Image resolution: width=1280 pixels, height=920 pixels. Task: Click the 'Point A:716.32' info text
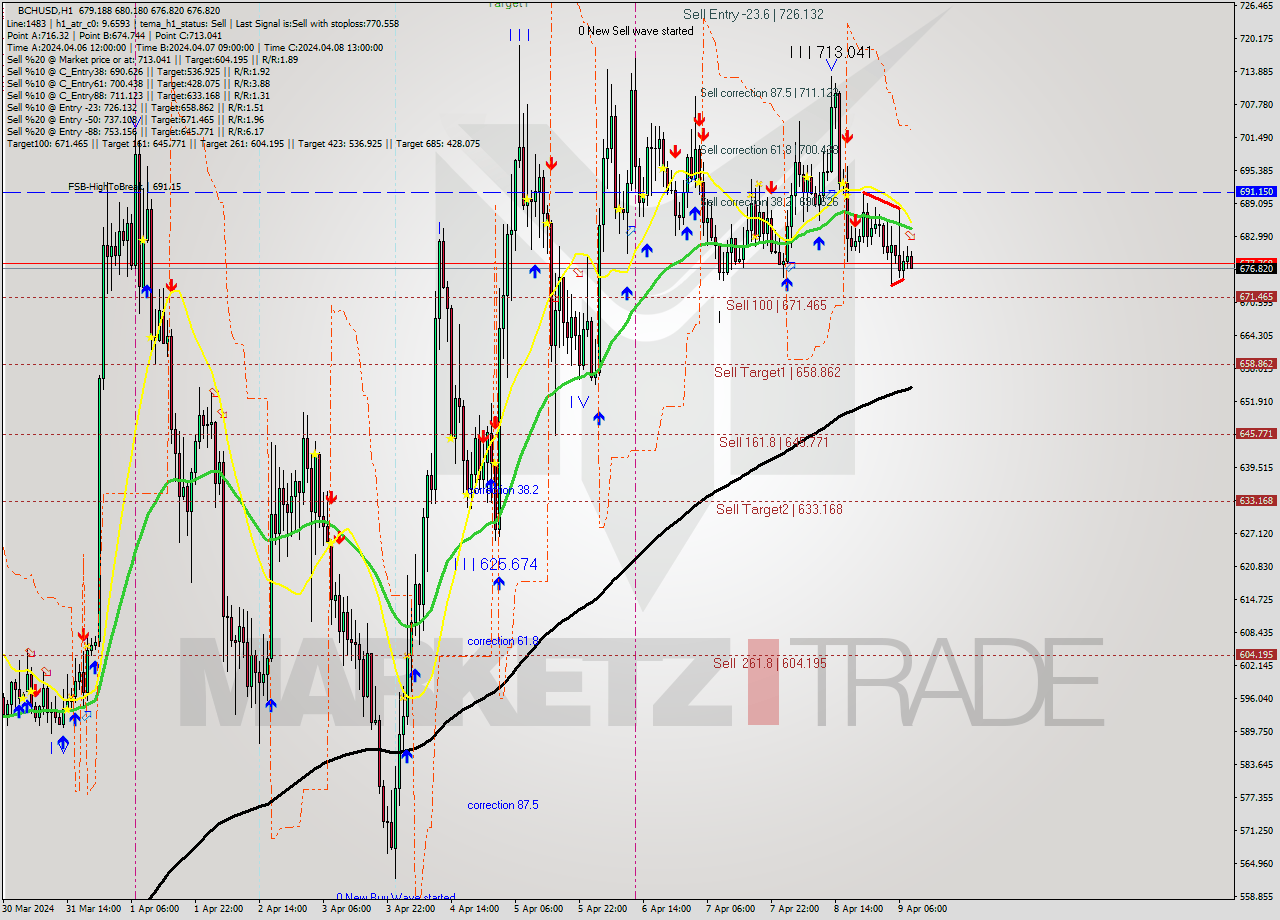coord(37,35)
